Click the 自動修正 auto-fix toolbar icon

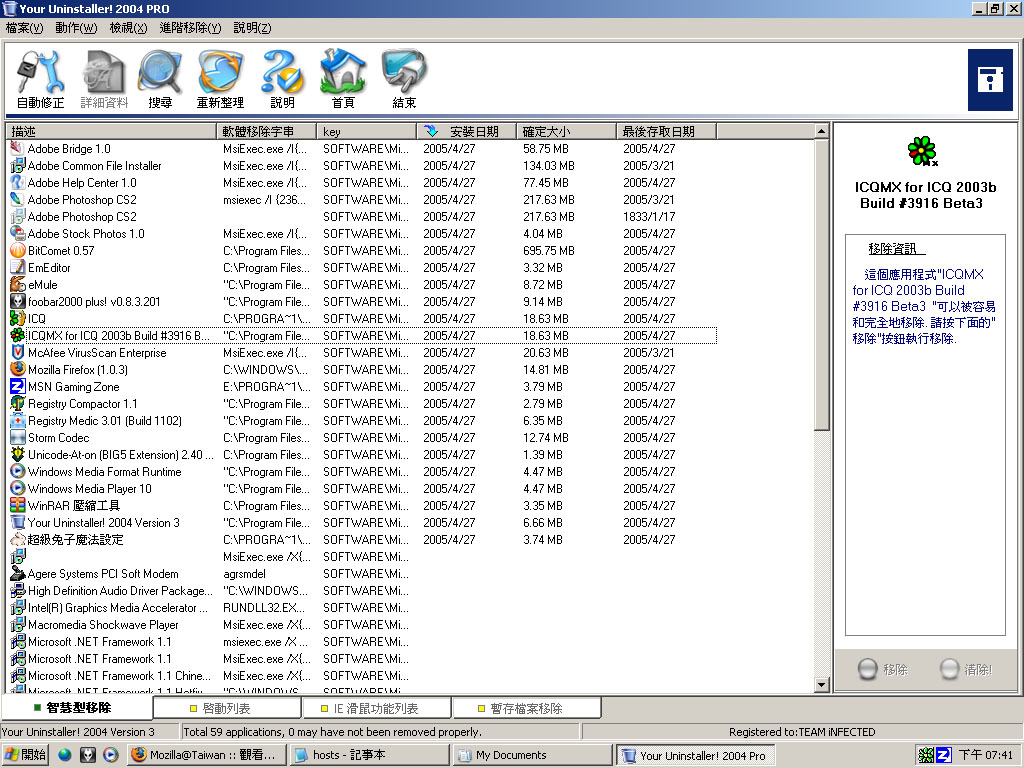pyautogui.click(x=40, y=78)
